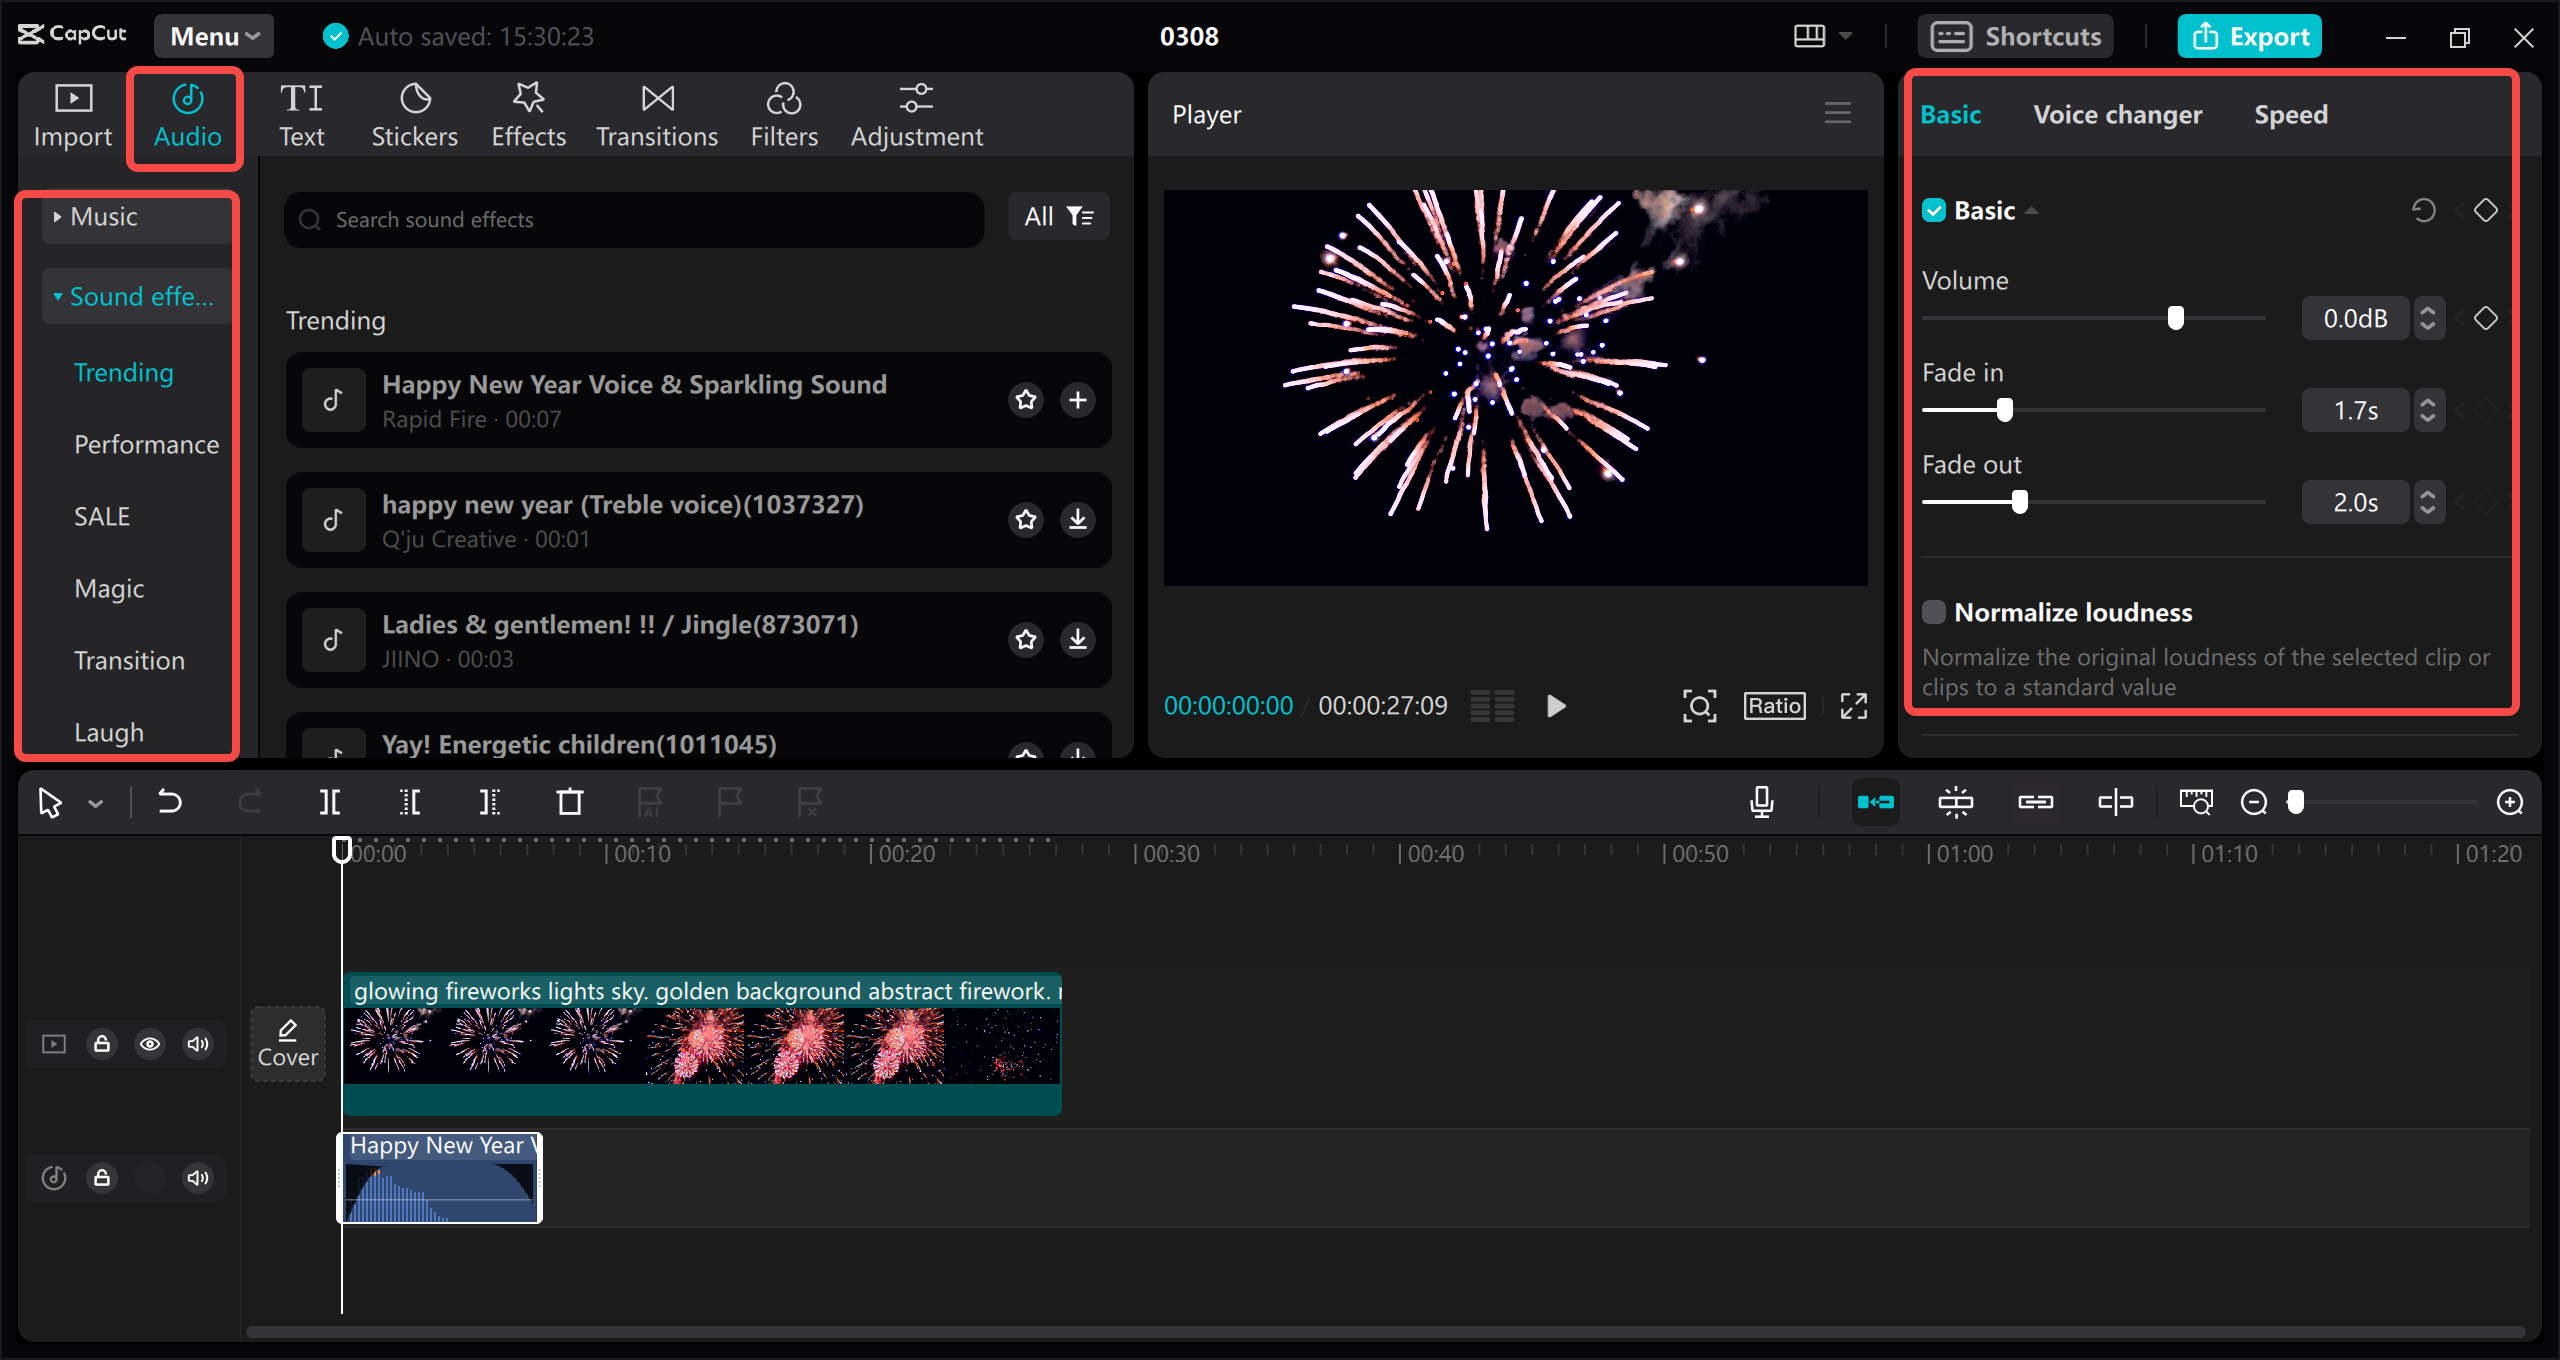
Task: Lock the video track
Action: click(102, 1043)
